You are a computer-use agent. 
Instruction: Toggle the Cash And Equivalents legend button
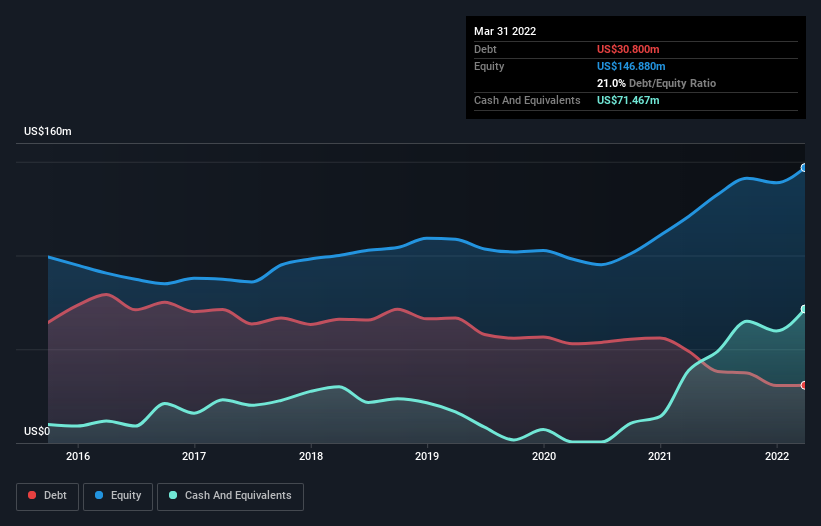click(x=230, y=496)
